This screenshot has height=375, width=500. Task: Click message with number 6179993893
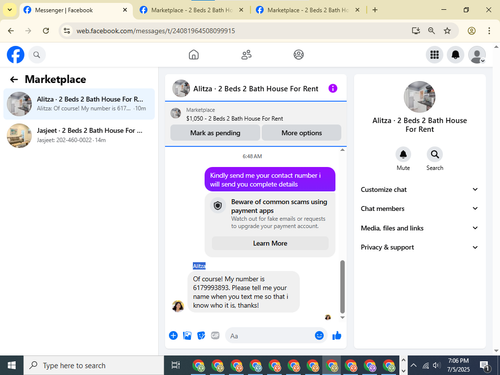tap(243, 292)
